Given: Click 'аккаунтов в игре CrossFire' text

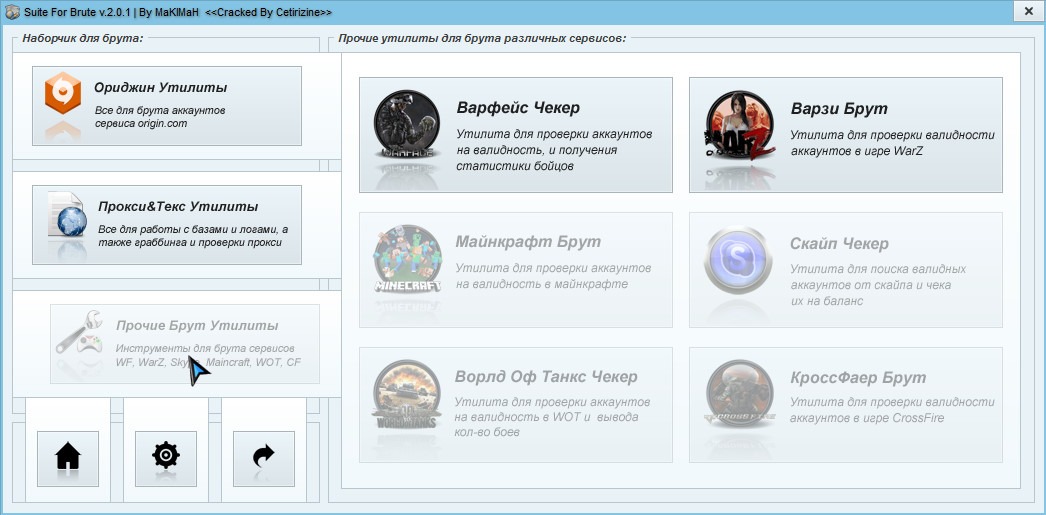Looking at the screenshot, I should point(867,418).
